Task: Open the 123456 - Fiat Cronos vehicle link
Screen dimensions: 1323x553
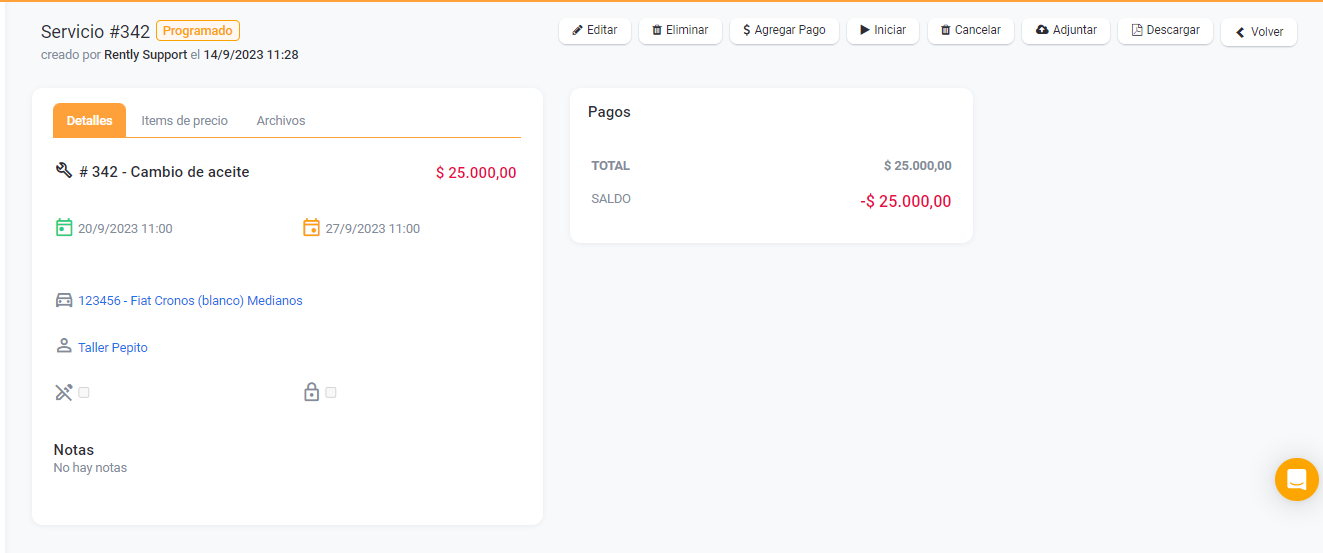Action: pyautogui.click(x=190, y=300)
